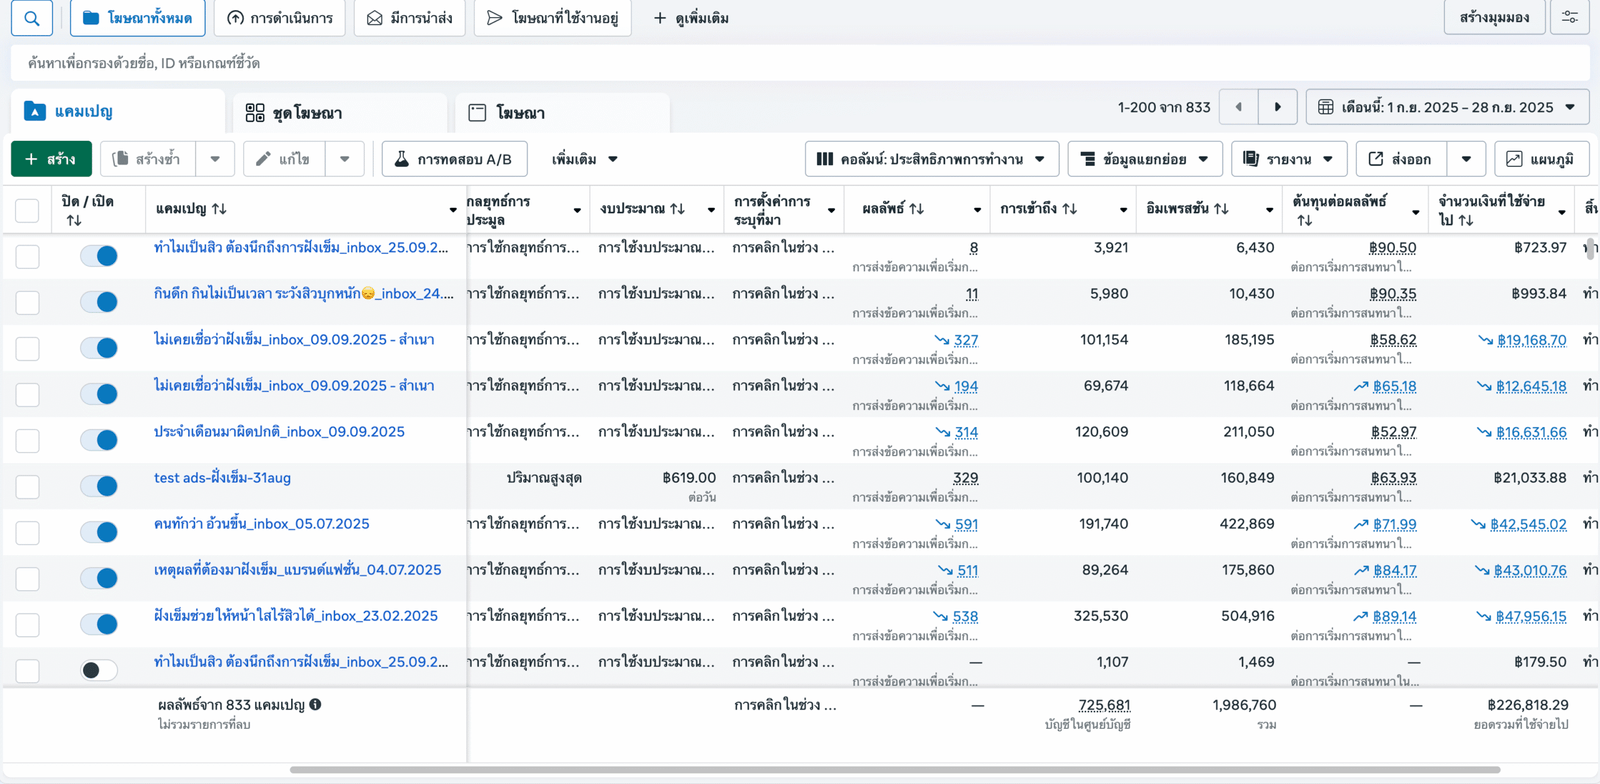
Task: Open the แผนภูมิ chart view
Action: point(1541,159)
